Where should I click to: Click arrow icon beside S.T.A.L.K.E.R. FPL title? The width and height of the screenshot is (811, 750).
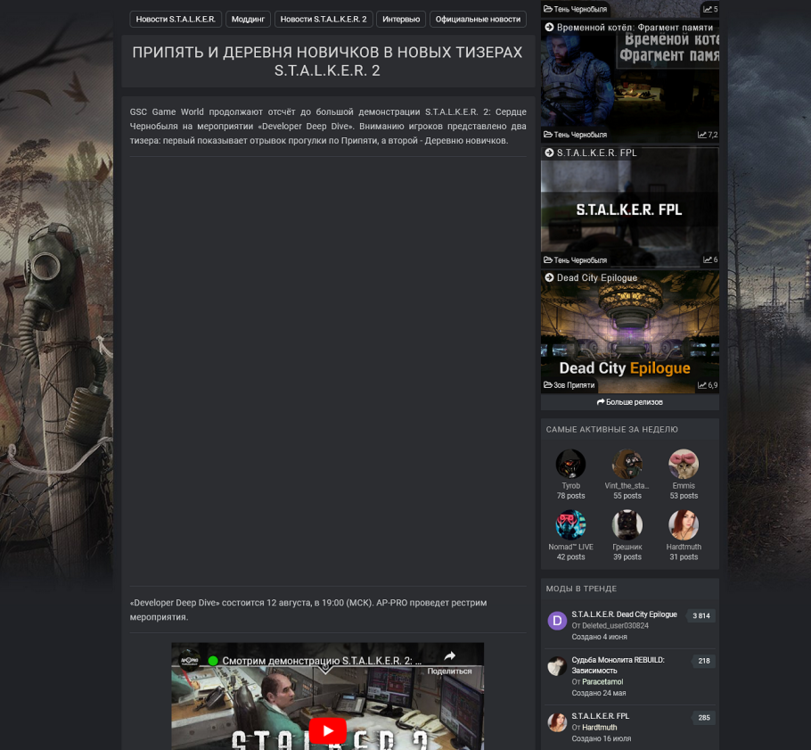point(549,153)
